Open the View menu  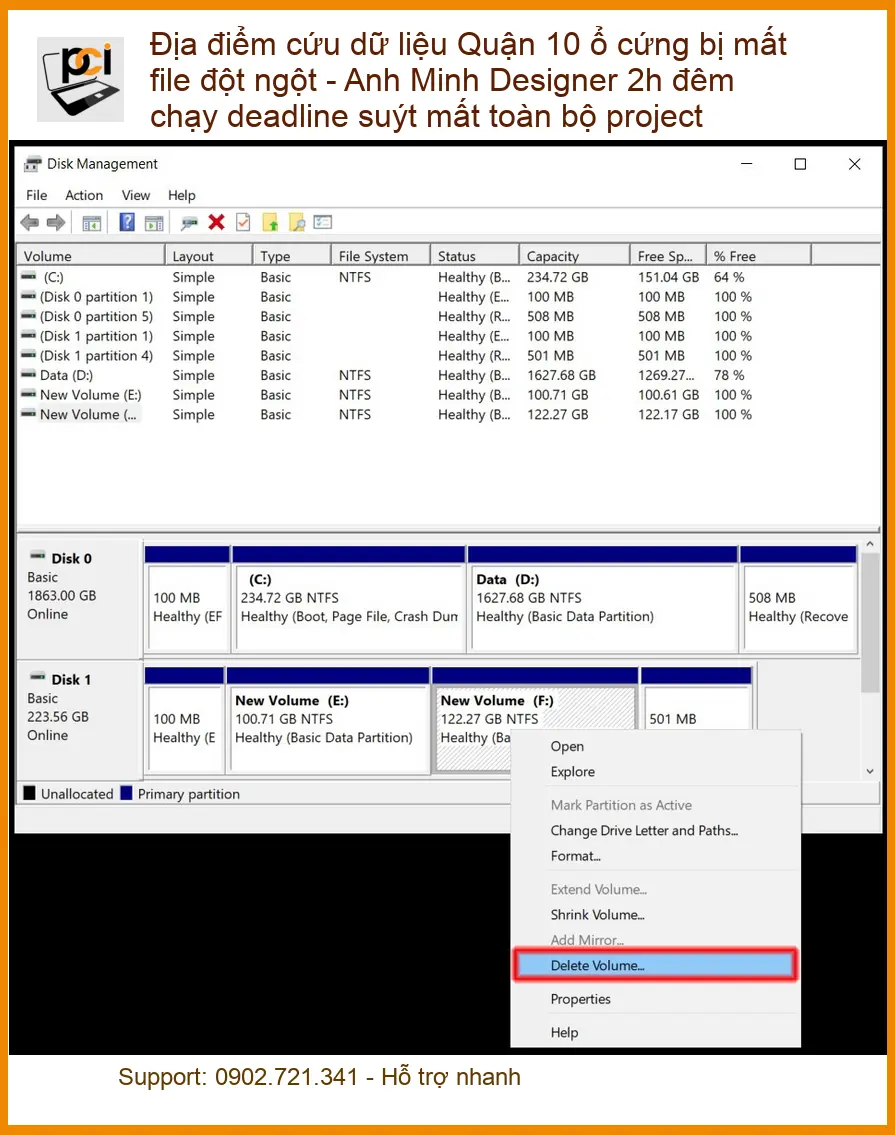coord(135,195)
